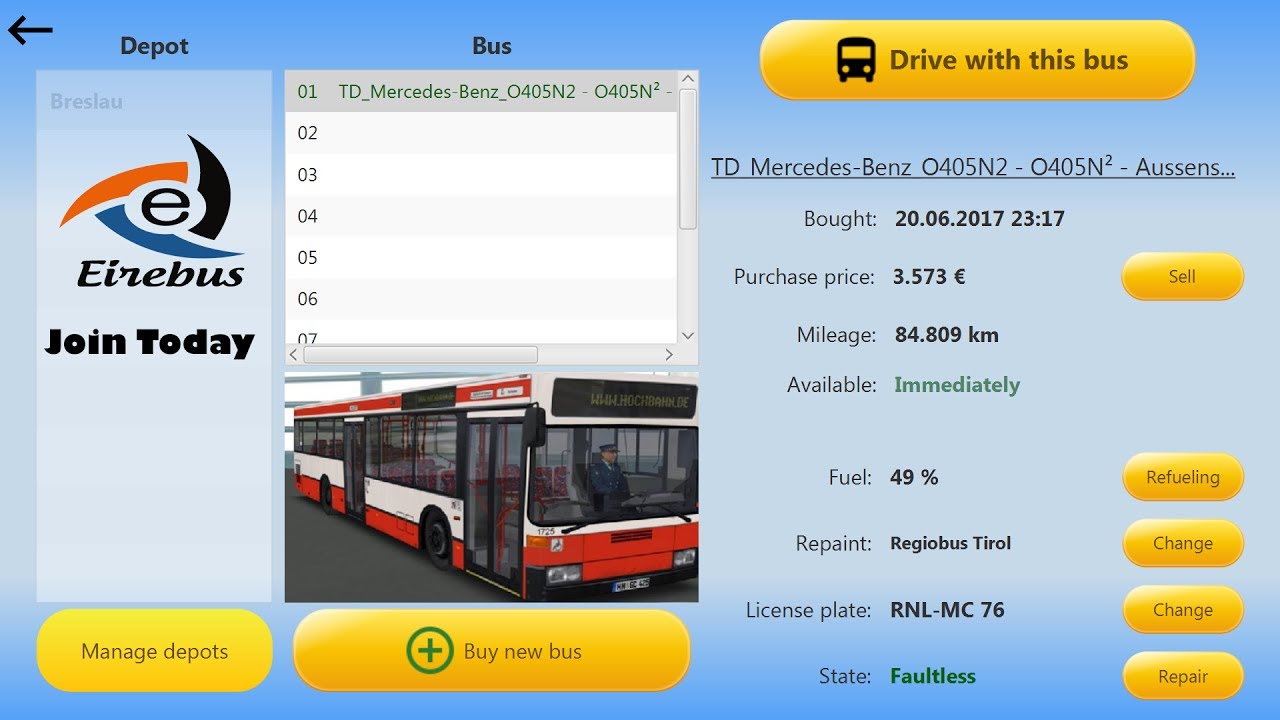Select empty bus slot 06
Screen dimensions: 1280x720
pos(481,299)
